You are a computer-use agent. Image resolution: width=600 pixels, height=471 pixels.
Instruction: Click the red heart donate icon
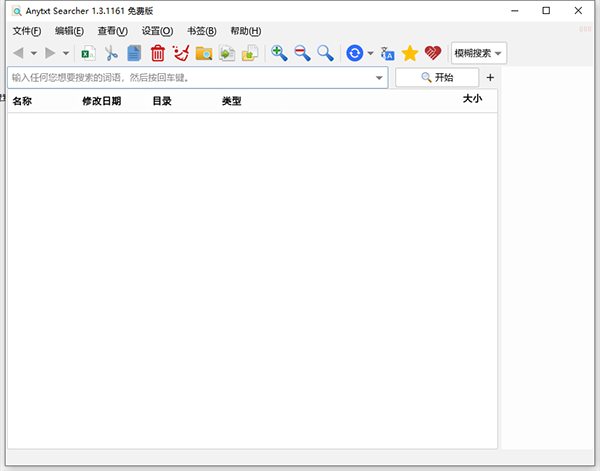click(x=433, y=53)
